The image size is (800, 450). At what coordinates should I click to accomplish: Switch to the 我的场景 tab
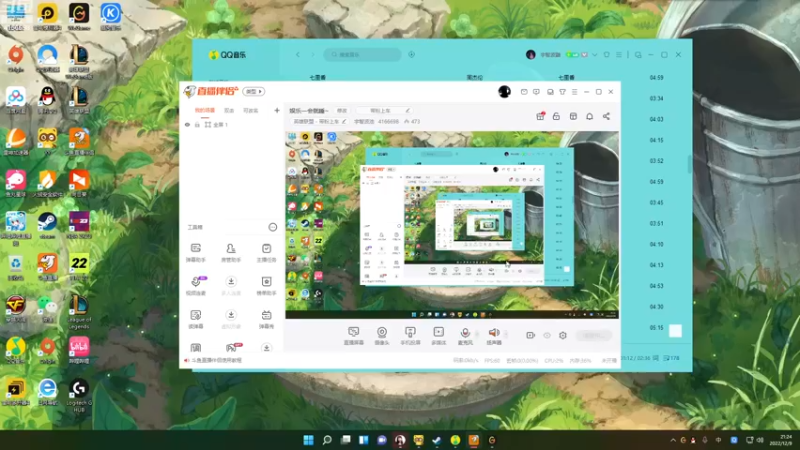(x=205, y=110)
